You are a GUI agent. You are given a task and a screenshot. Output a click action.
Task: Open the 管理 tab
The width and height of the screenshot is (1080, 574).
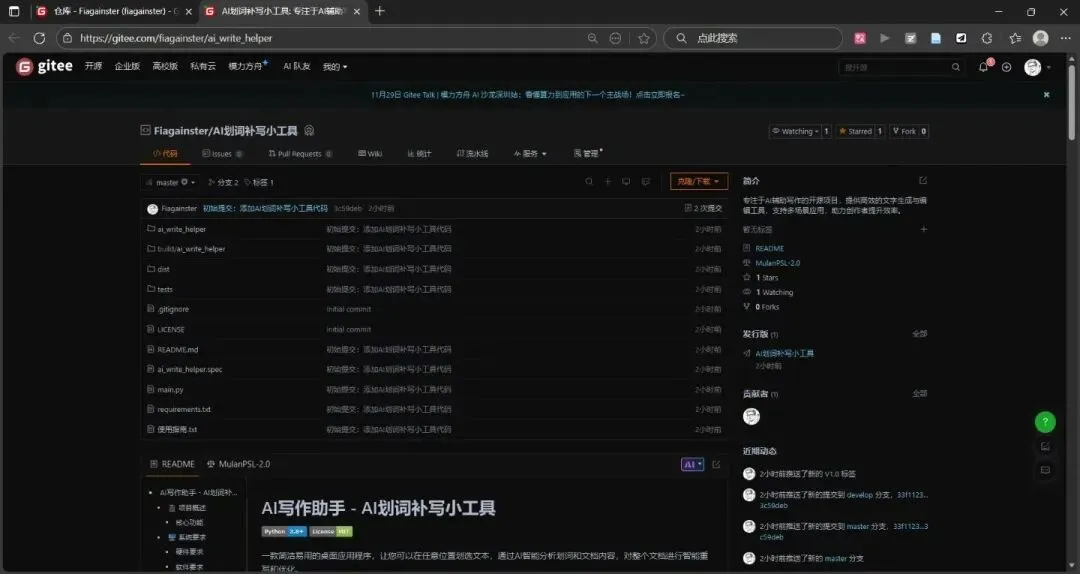click(587, 154)
